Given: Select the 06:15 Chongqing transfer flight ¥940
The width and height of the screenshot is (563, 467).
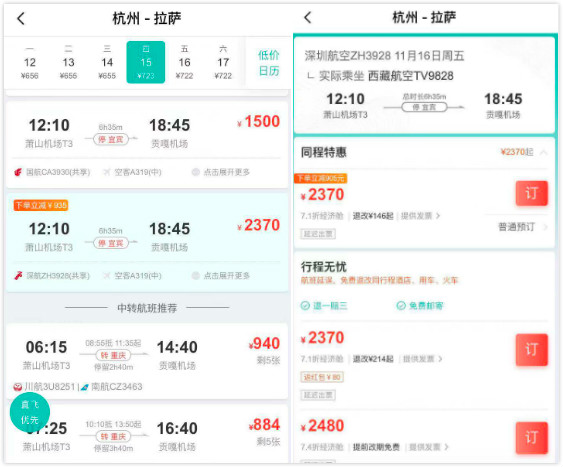Looking at the screenshot, I should click(x=147, y=361).
